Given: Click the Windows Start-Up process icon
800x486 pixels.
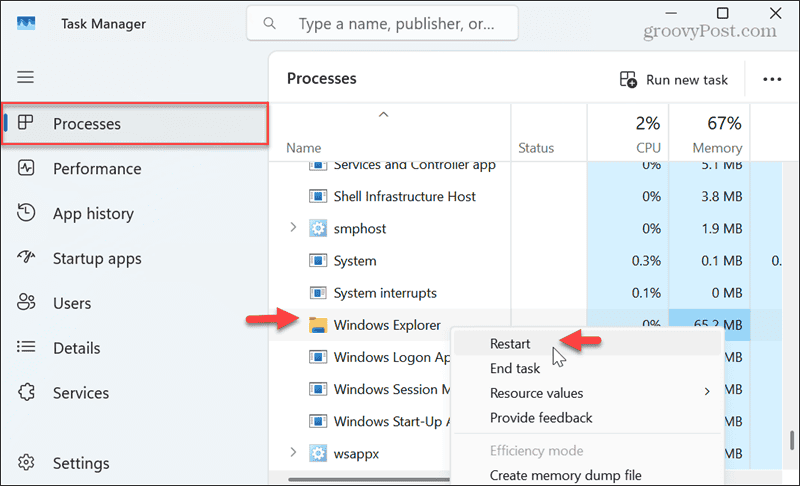Looking at the screenshot, I should point(318,421).
